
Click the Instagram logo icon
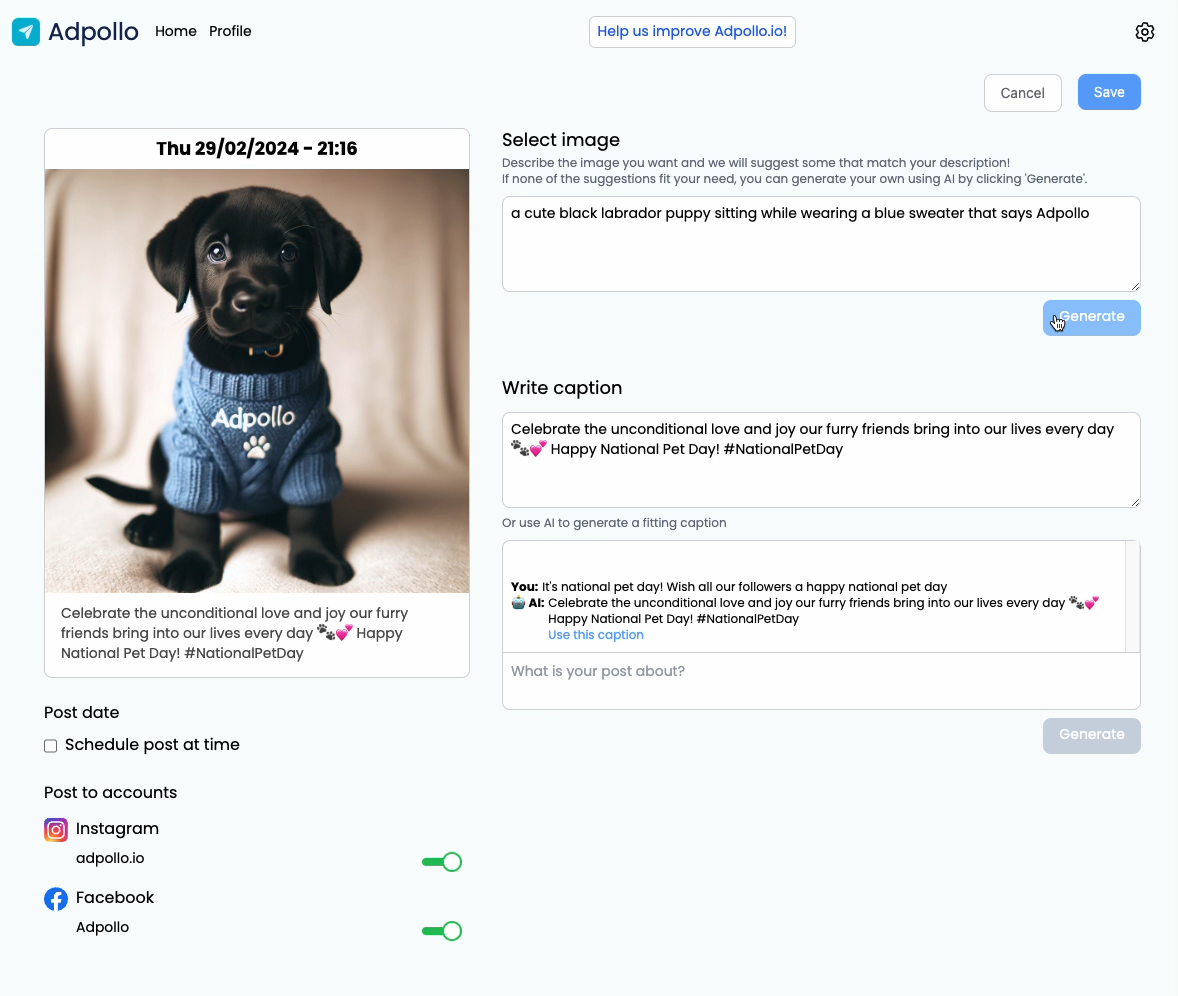coord(56,830)
